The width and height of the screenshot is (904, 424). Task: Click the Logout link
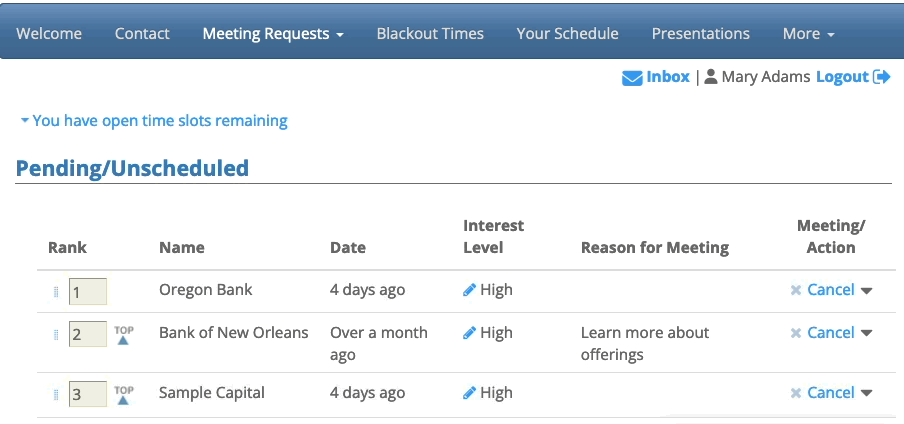842,77
